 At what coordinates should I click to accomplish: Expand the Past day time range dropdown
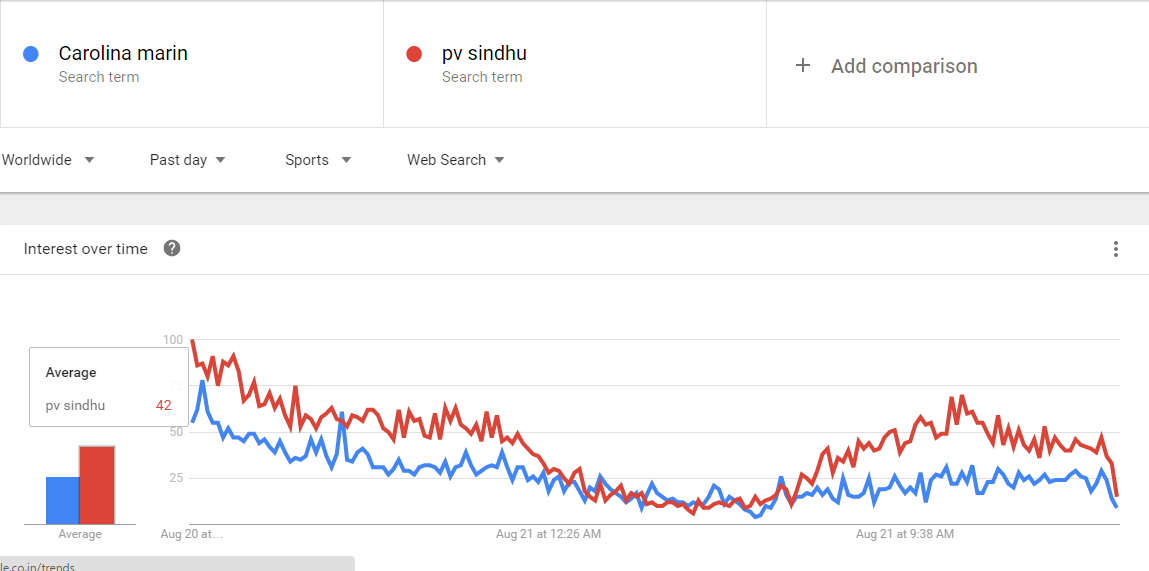[188, 160]
